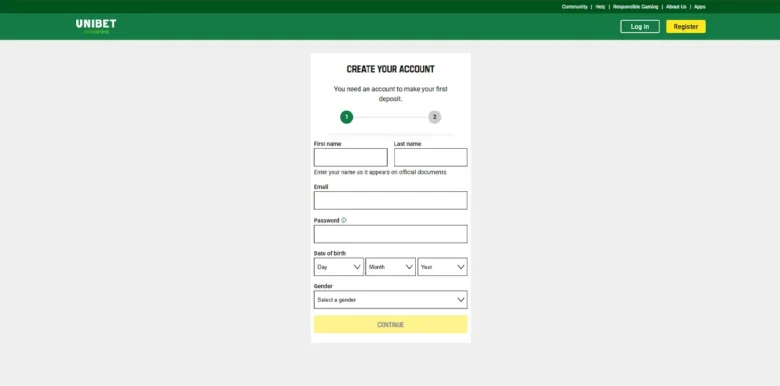Click the Date of birth label
The image size is (780, 386).
(329, 253)
